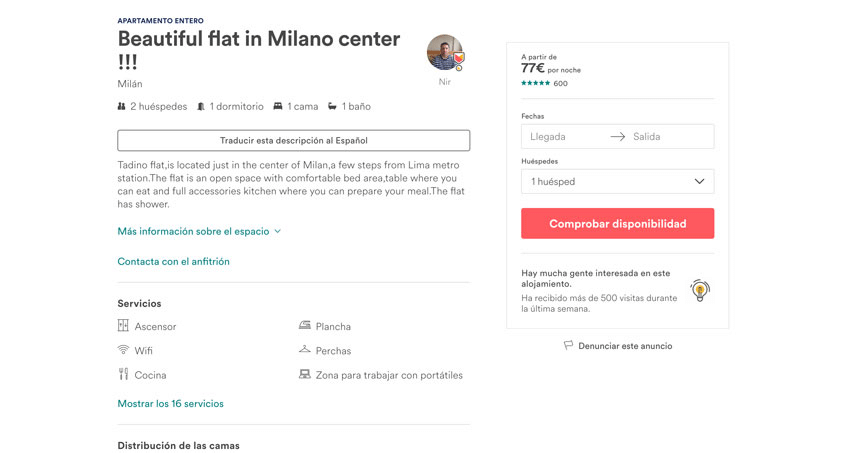This screenshot has height=453, width=850.
Task: Click Traducir esta descripción al Español button
Action: [294, 140]
